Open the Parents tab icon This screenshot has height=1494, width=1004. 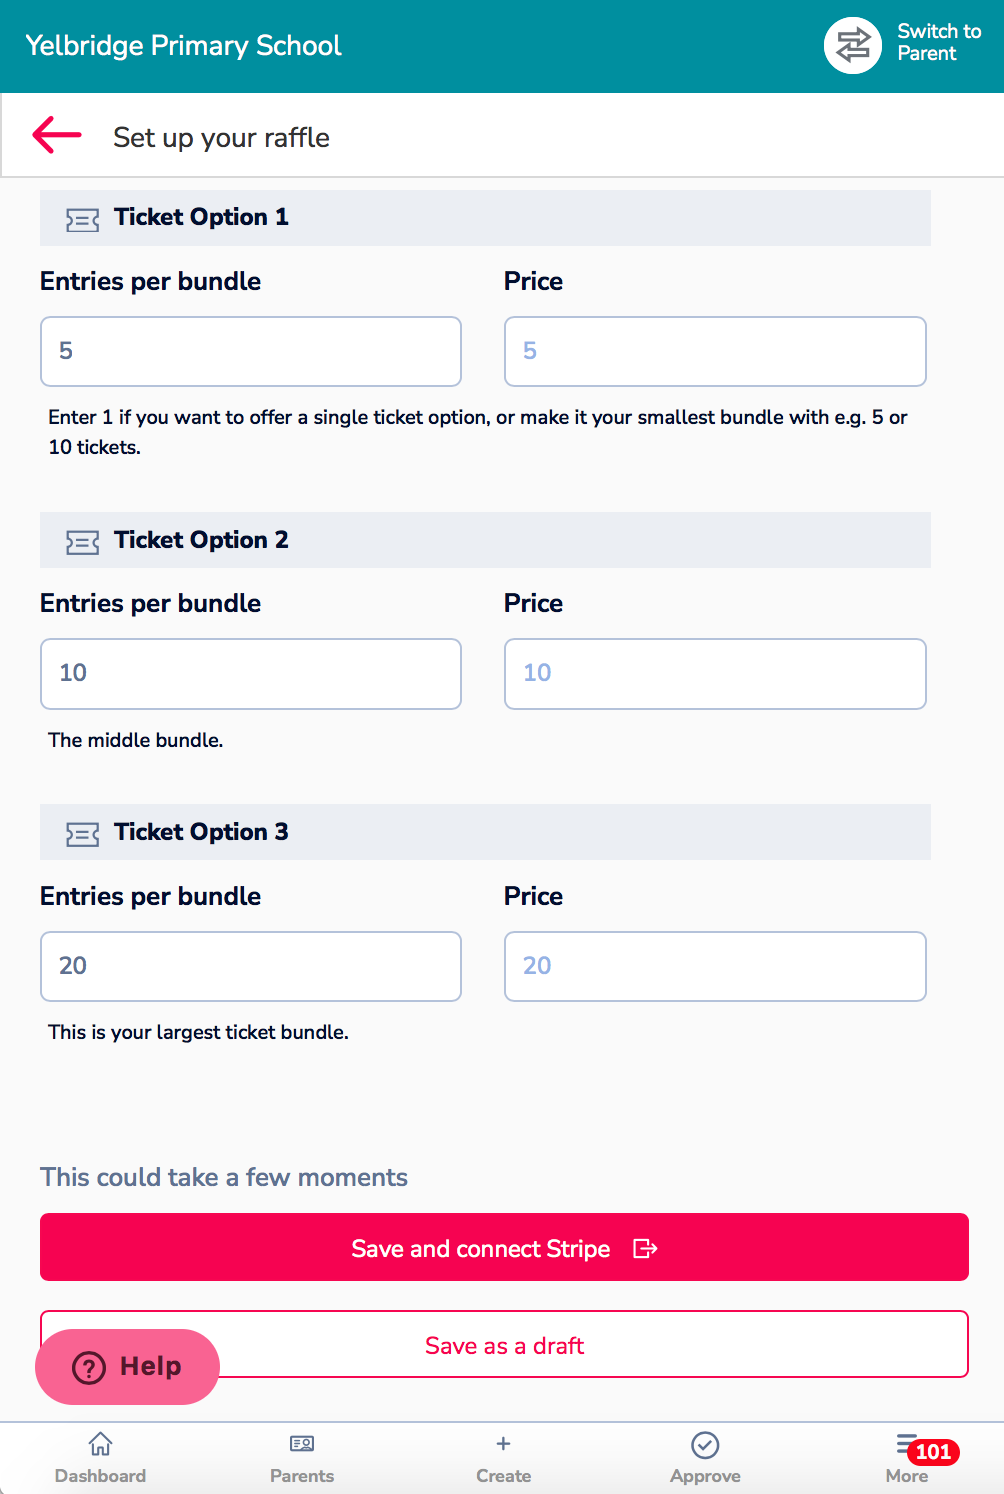[x=302, y=1444]
